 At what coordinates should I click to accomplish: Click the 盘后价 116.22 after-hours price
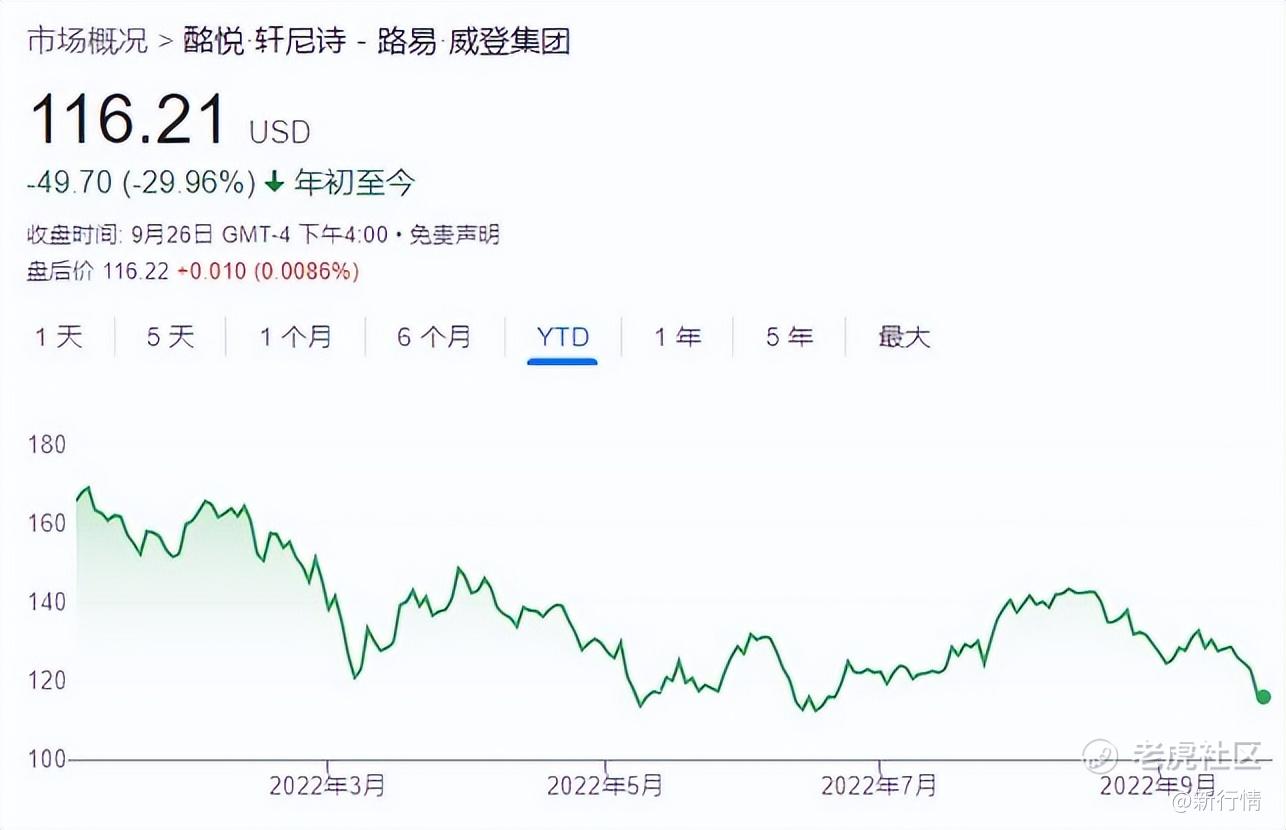point(97,271)
